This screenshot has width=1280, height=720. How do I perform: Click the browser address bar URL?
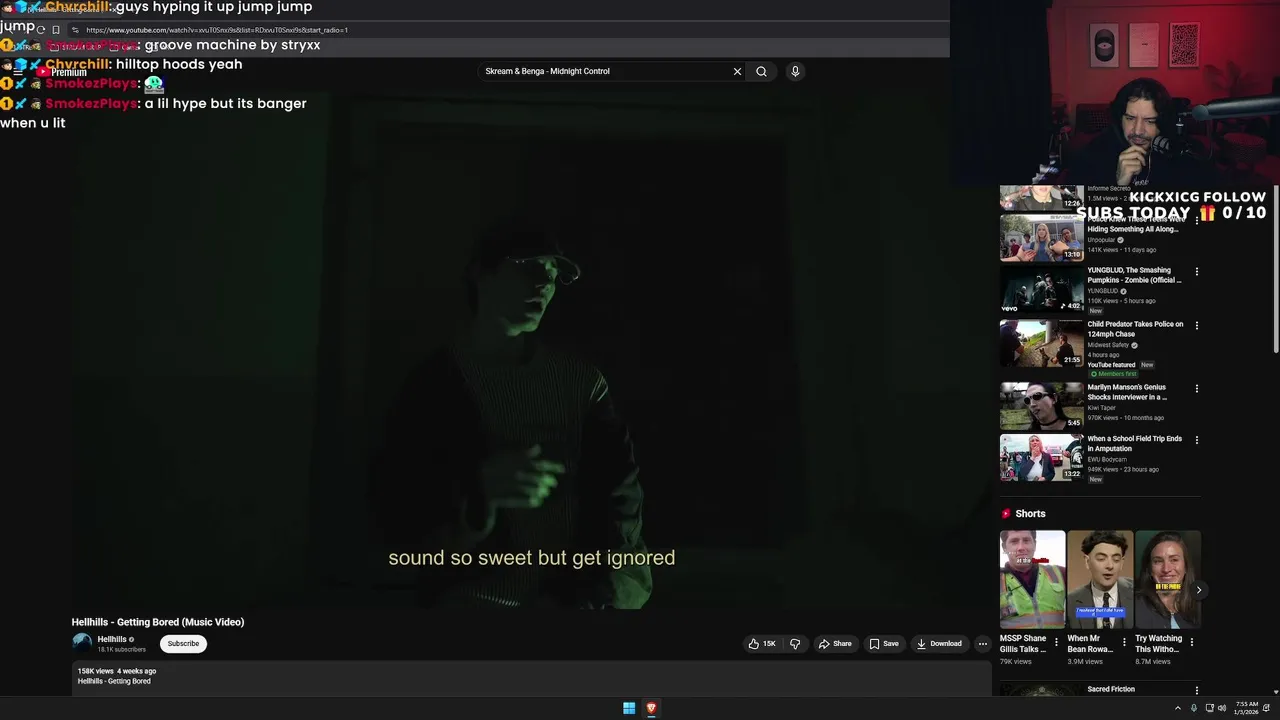point(217,30)
